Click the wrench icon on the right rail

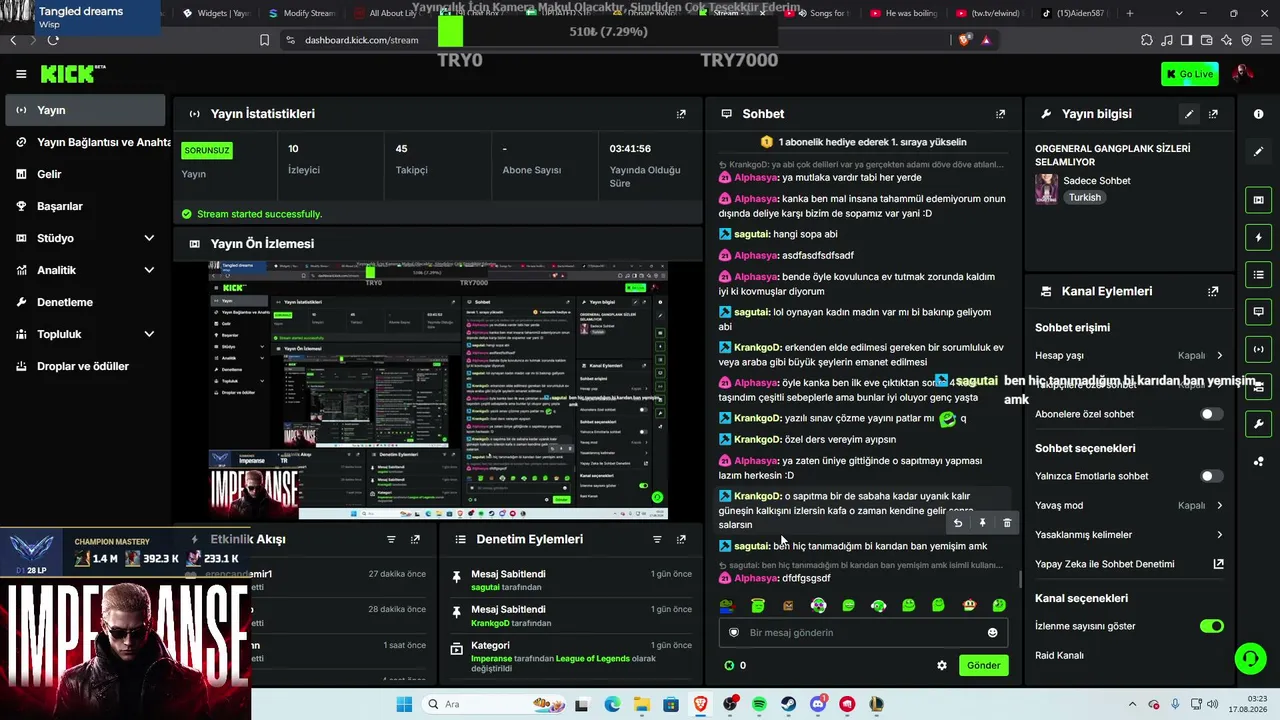(1258, 424)
